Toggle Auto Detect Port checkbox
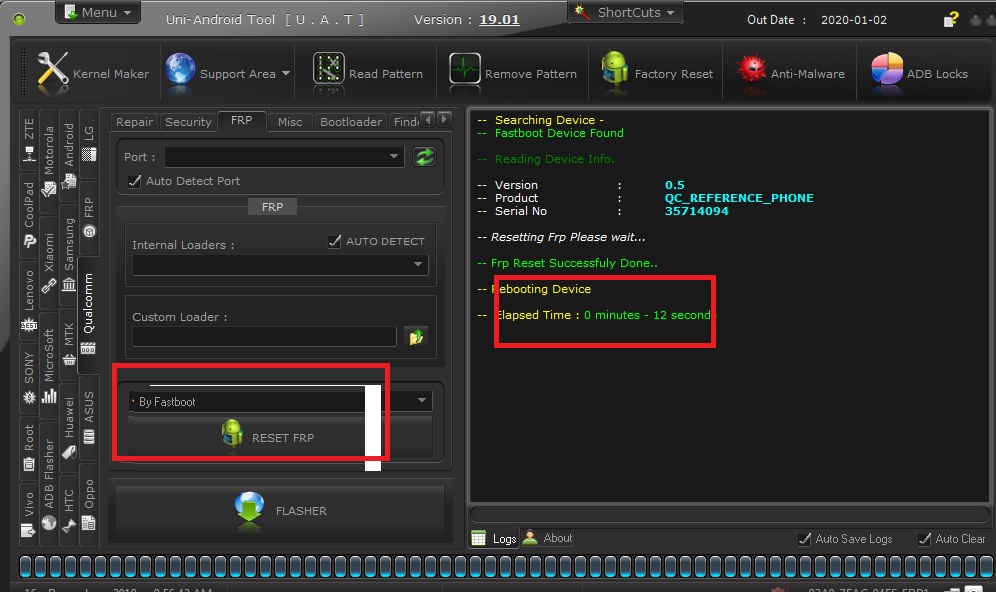Image resolution: width=996 pixels, height=592 pixels. [135, 181]
